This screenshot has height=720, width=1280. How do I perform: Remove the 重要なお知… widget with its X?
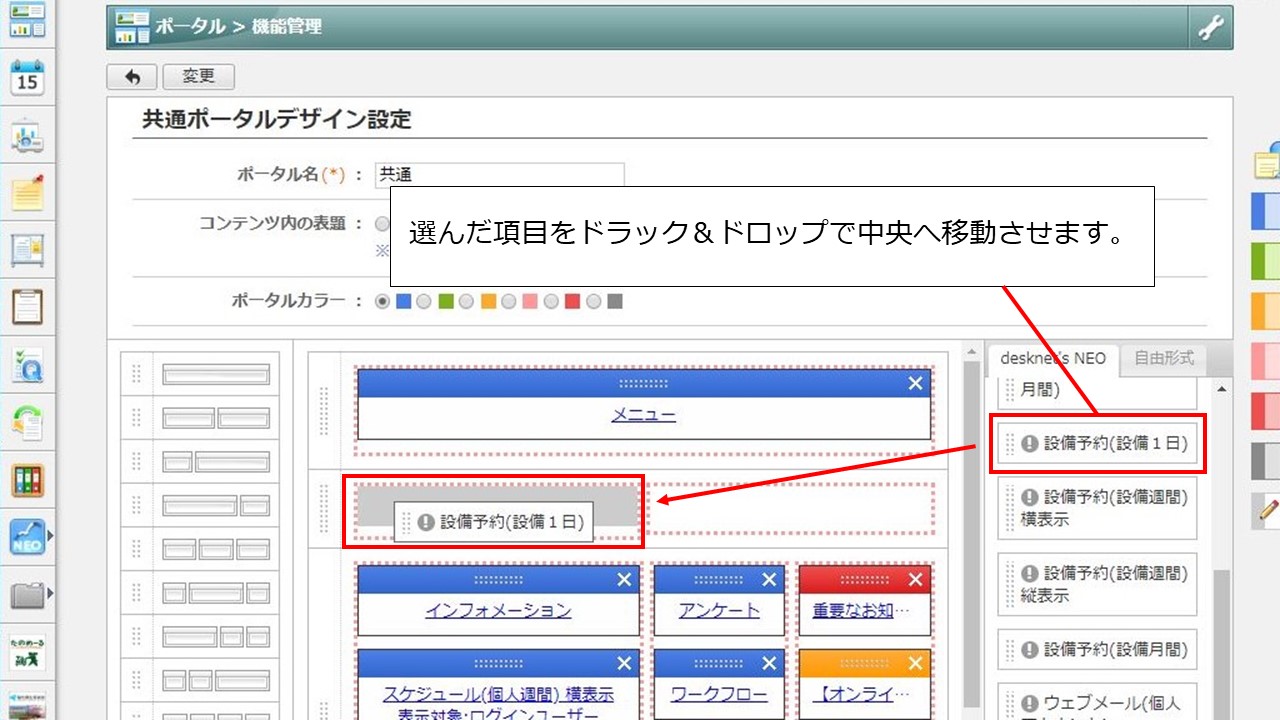[915, 580]
